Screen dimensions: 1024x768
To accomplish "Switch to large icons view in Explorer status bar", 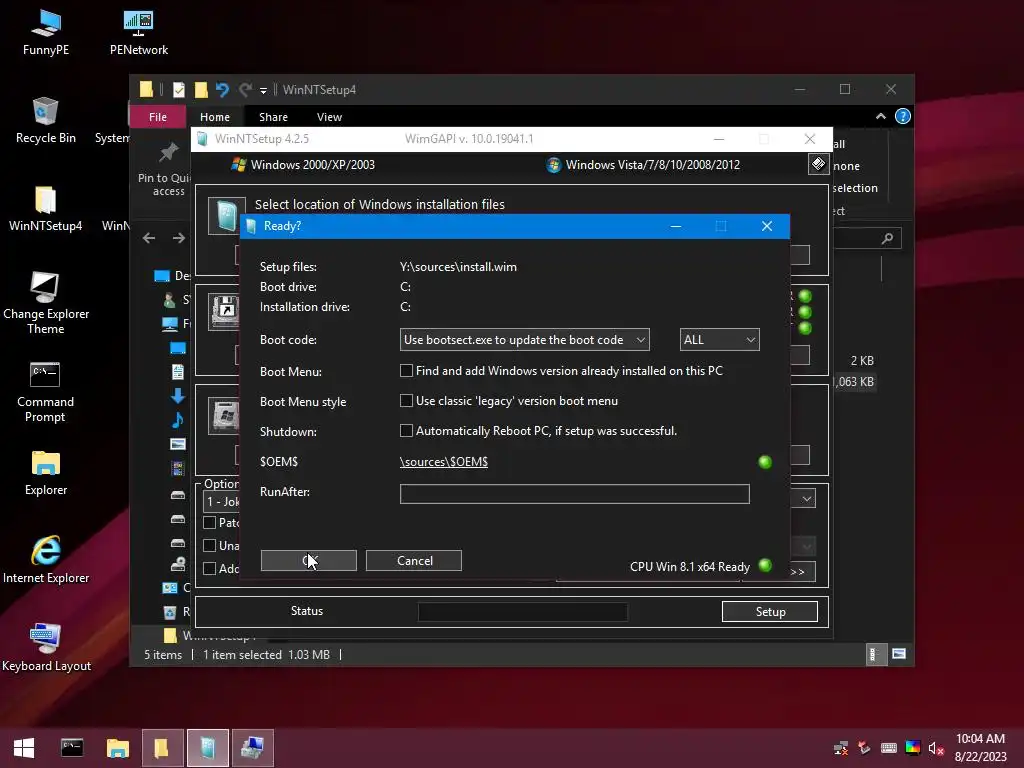I will pyautogui.click(x=899, y=654).
